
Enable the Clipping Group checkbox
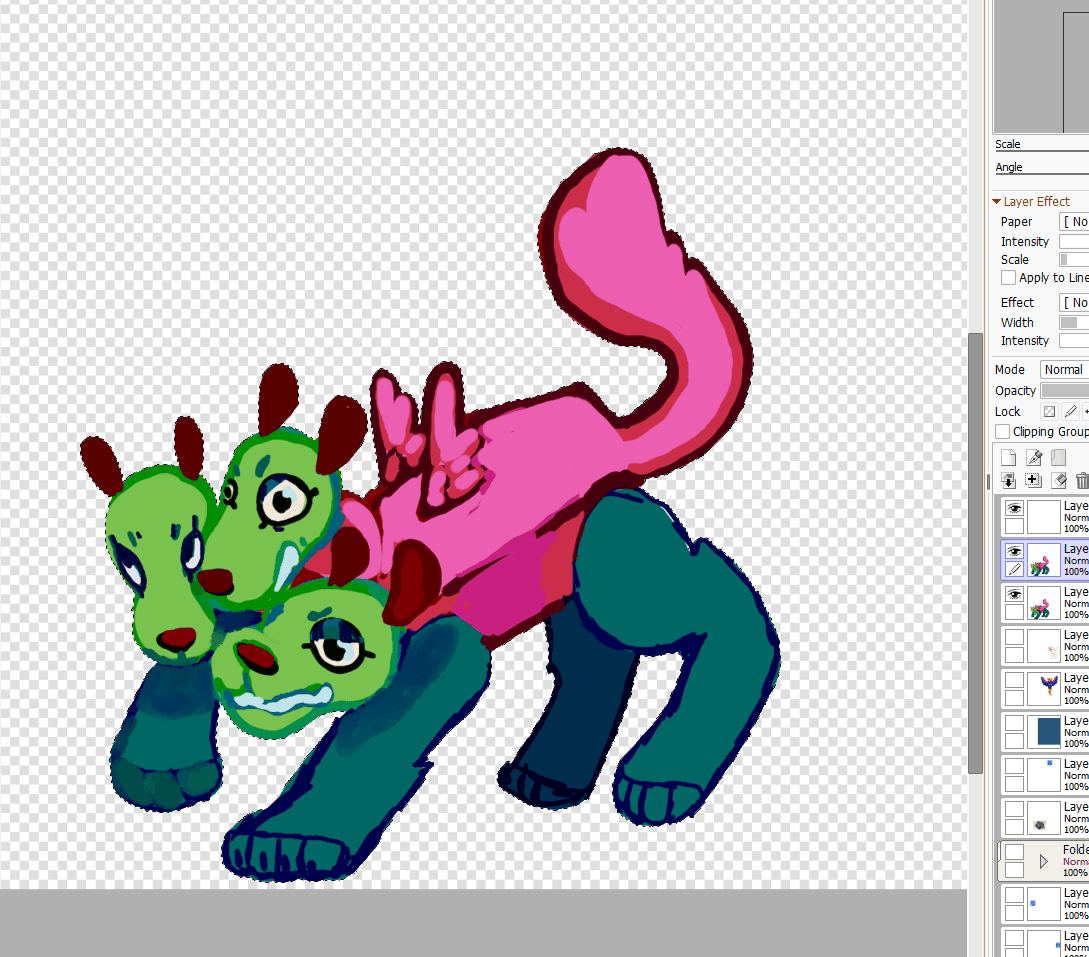coord(1003,432)
